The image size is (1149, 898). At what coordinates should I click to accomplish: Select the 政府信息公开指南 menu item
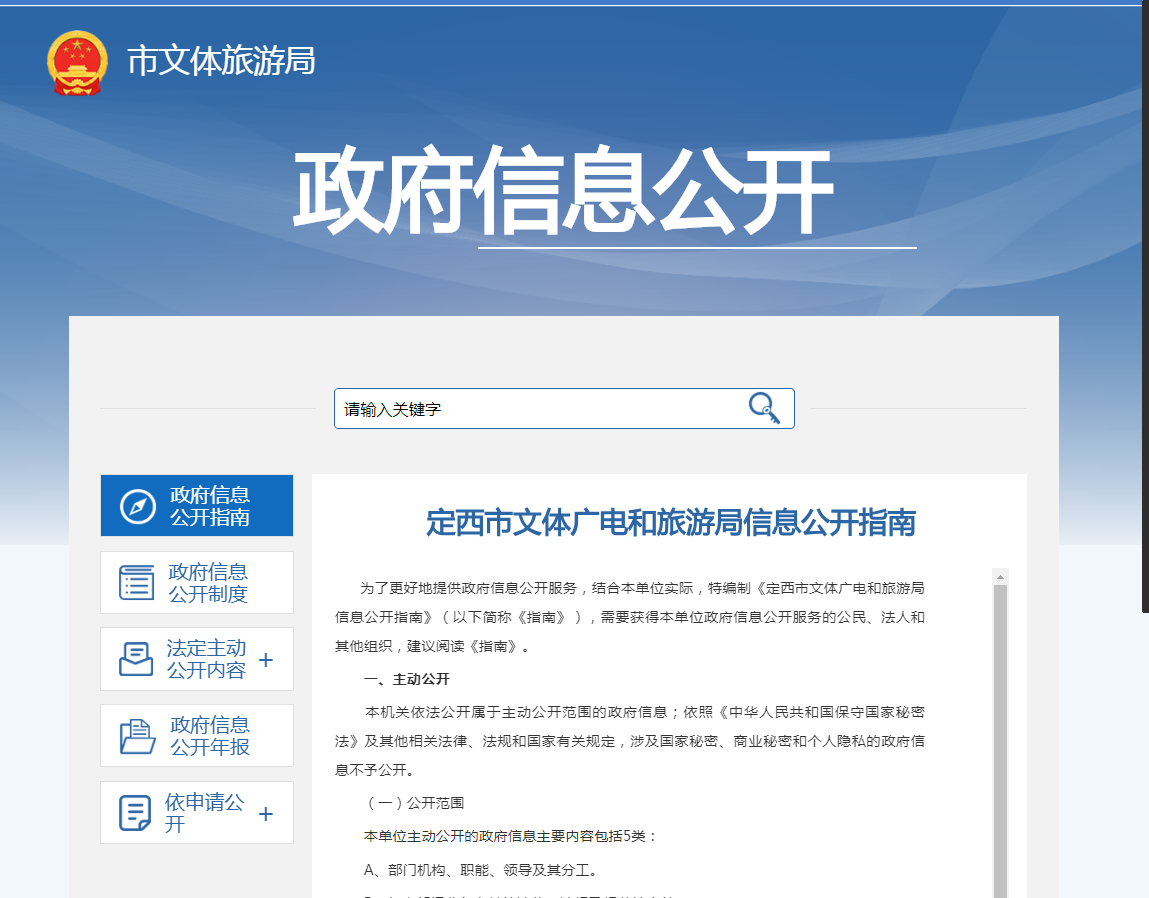[x=210, y=506]
